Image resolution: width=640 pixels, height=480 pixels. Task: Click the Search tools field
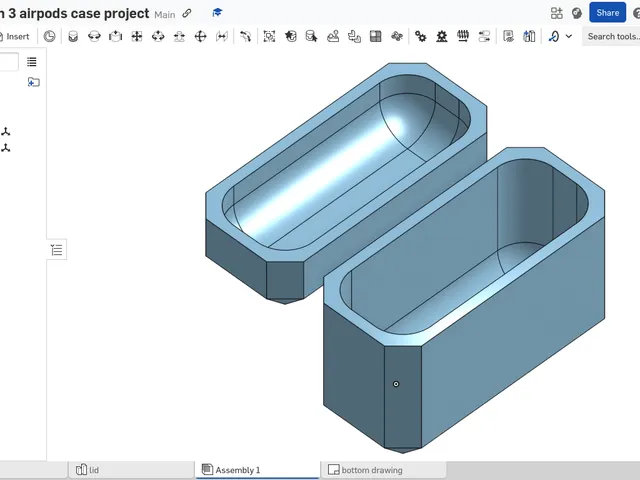coord(611,36)
